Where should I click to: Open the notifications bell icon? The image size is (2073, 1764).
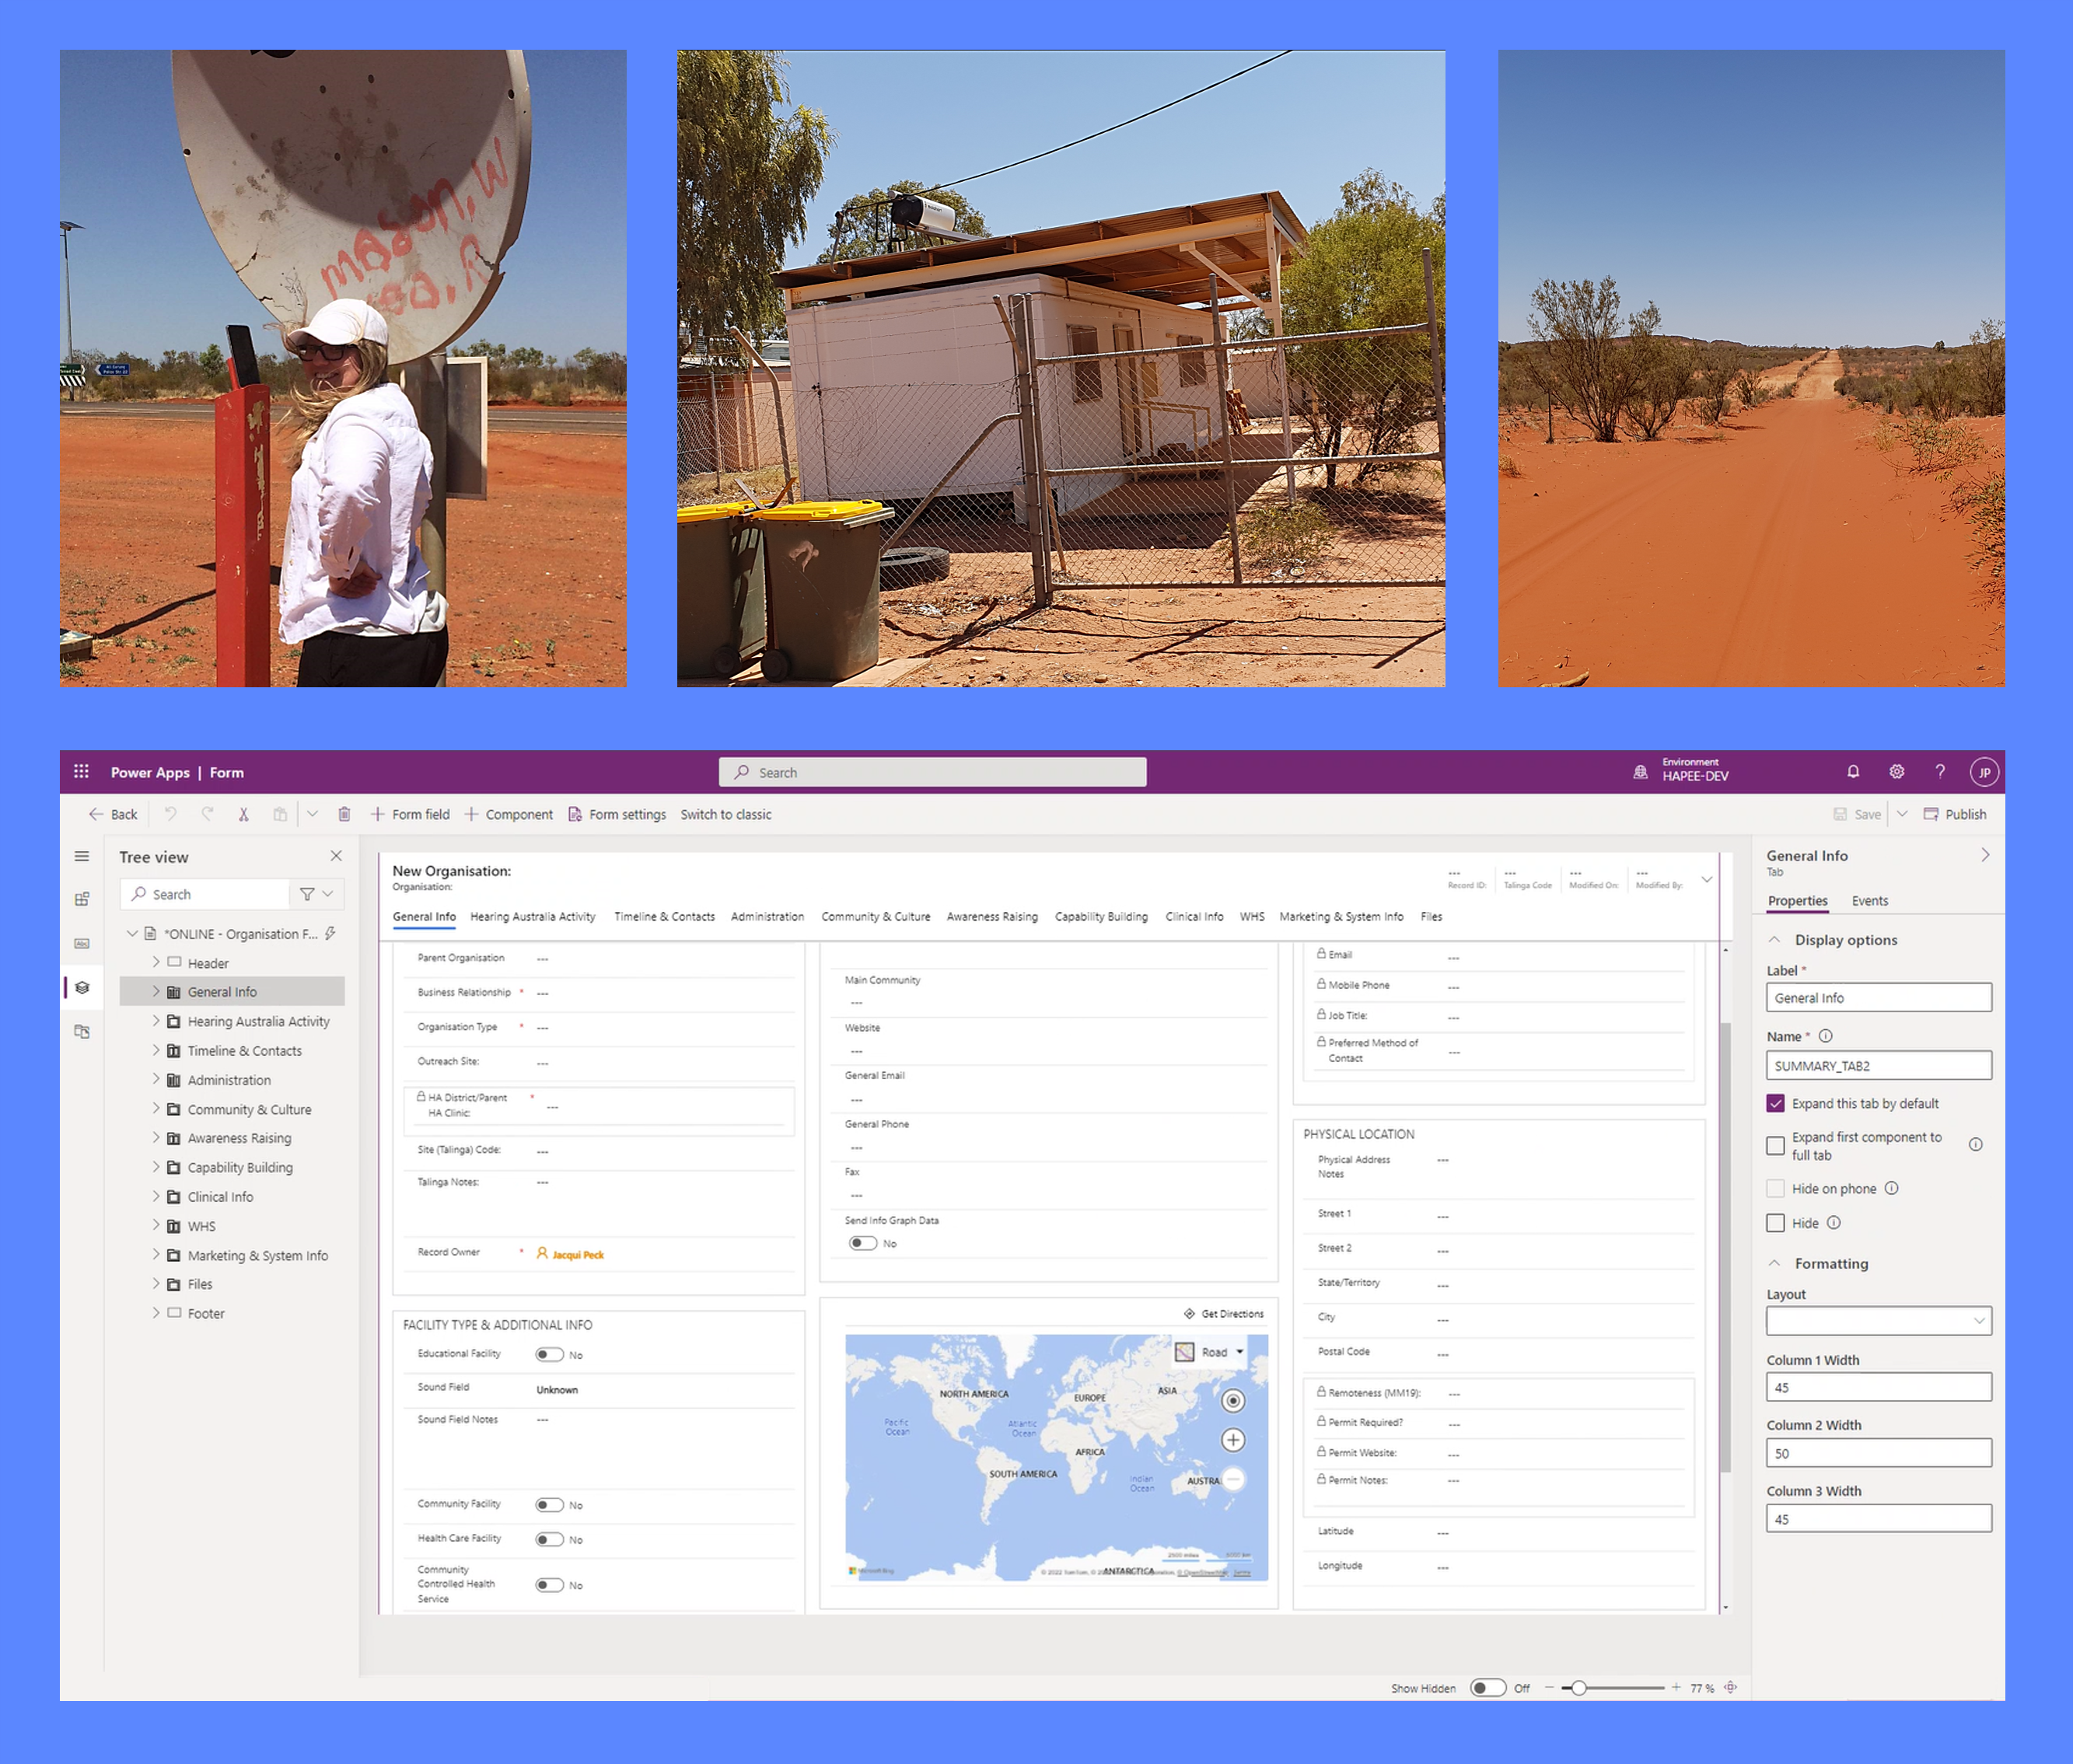(1852, 771)
